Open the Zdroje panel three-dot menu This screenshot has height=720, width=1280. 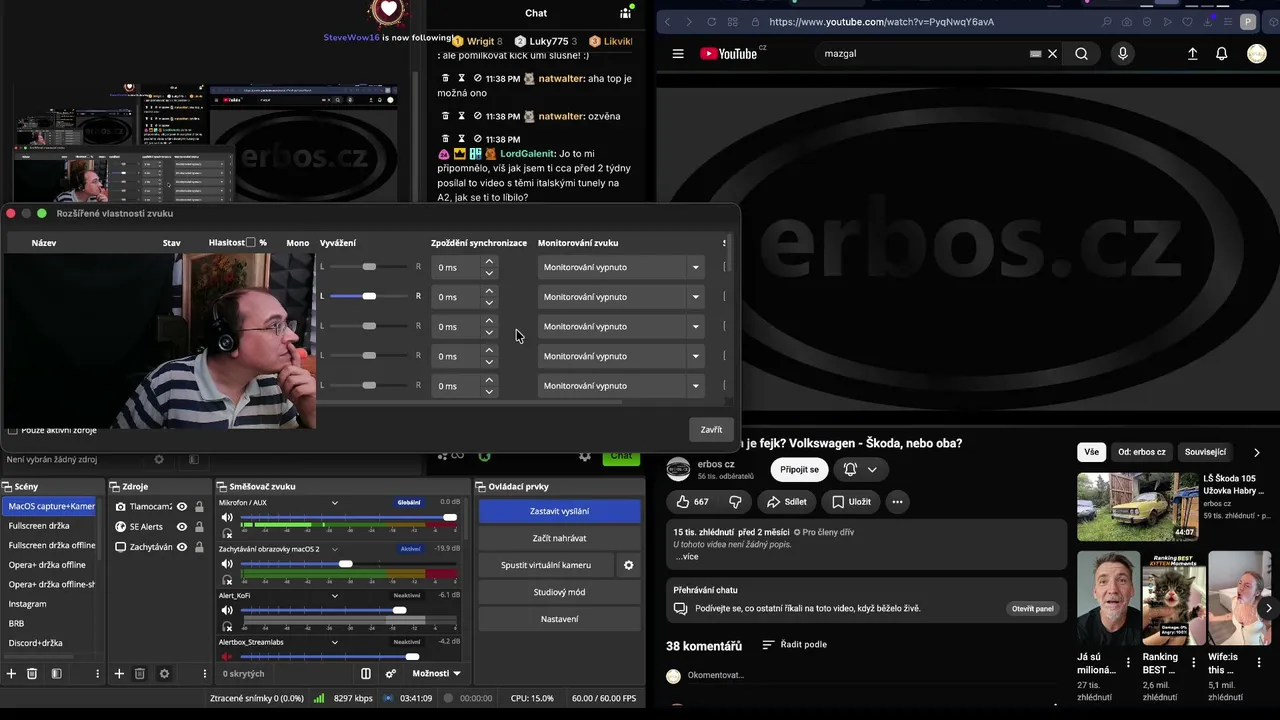coord(204,674)
